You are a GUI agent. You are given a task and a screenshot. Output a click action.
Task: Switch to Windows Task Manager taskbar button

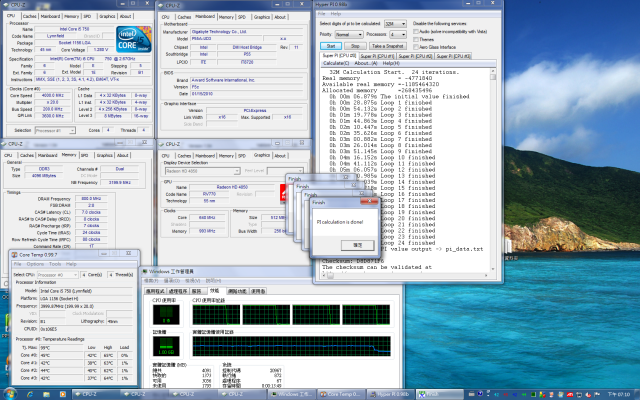(x=291, y=394)
